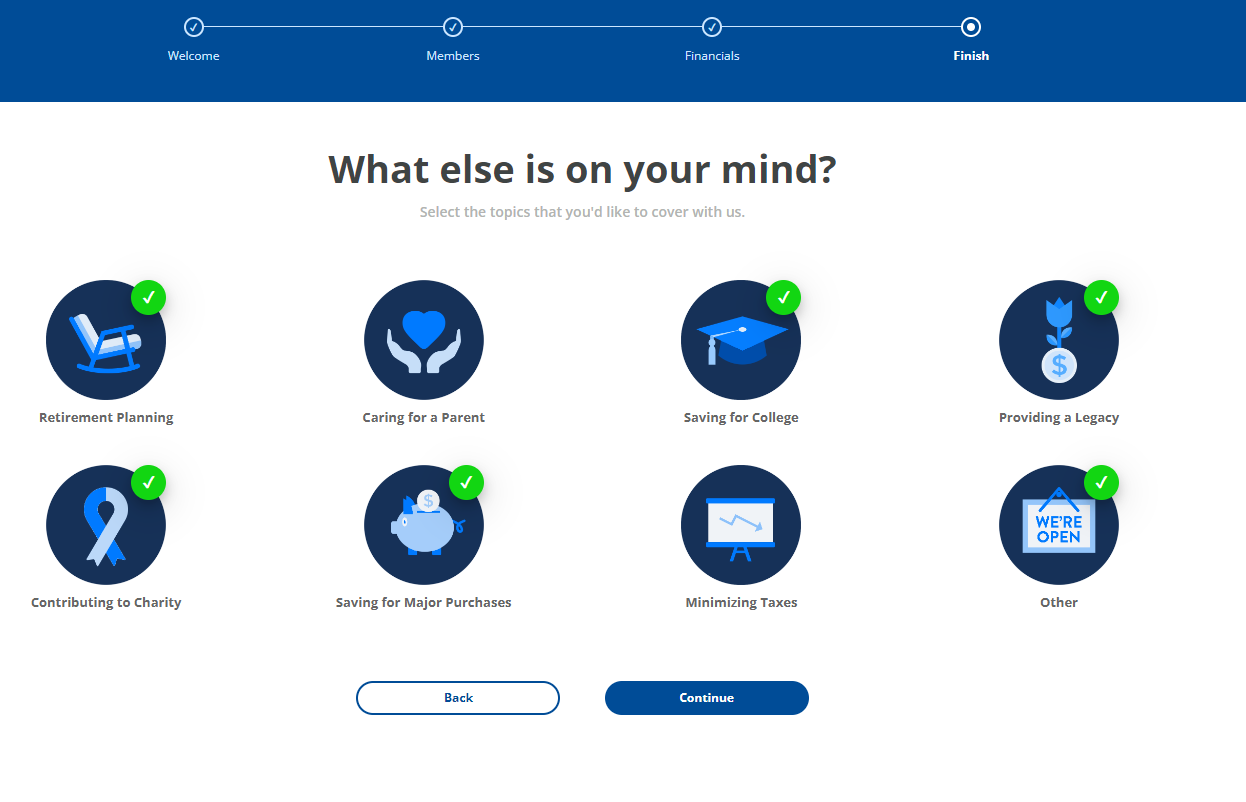Viewport: 1246px width, 802px height.
Task: Click the Saving for Major Purchases piggy bank
Action: tap(424, 524)
